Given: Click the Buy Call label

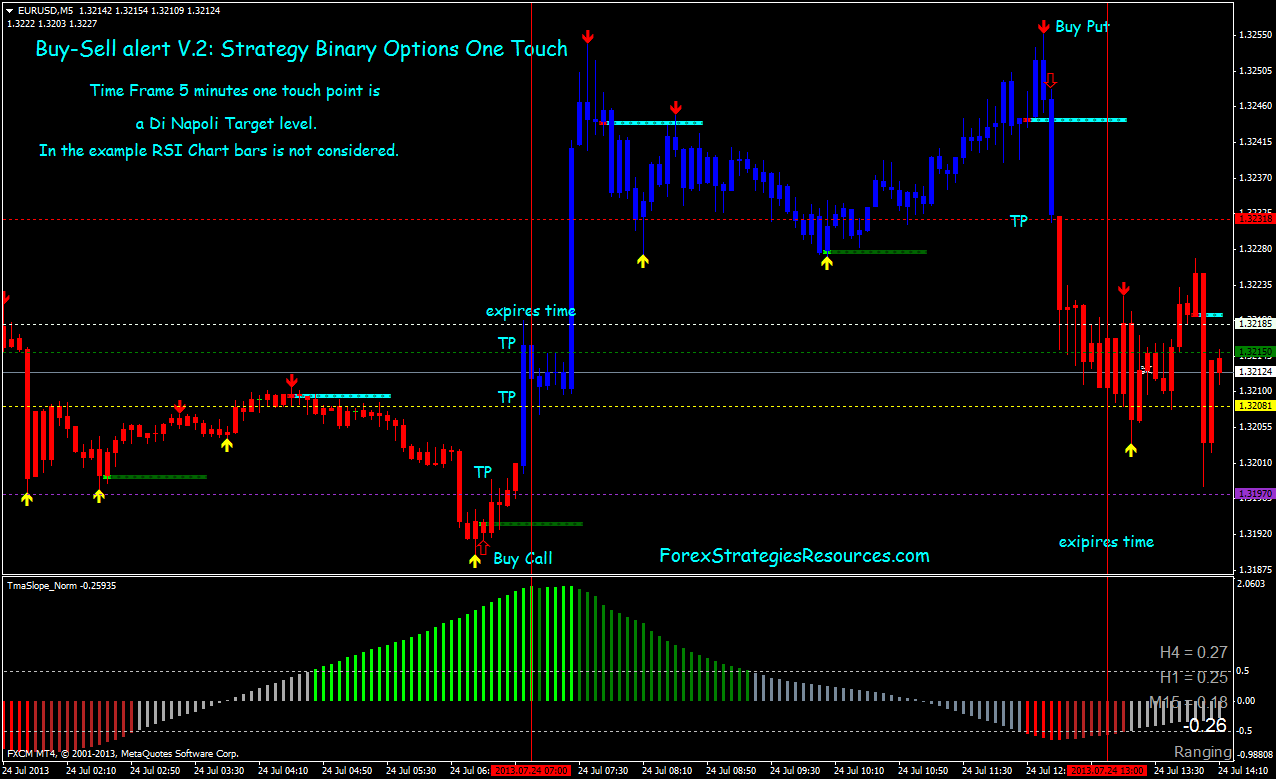Looking at the screenshot, I should pos(522,558).
